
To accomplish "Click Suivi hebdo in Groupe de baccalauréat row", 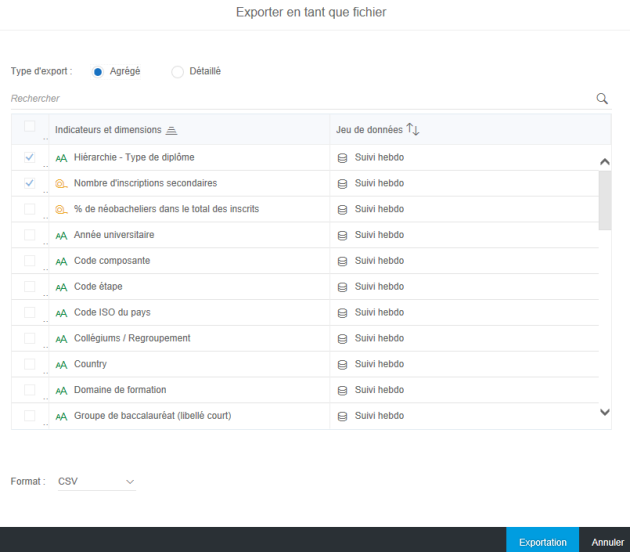I will 379,415.
